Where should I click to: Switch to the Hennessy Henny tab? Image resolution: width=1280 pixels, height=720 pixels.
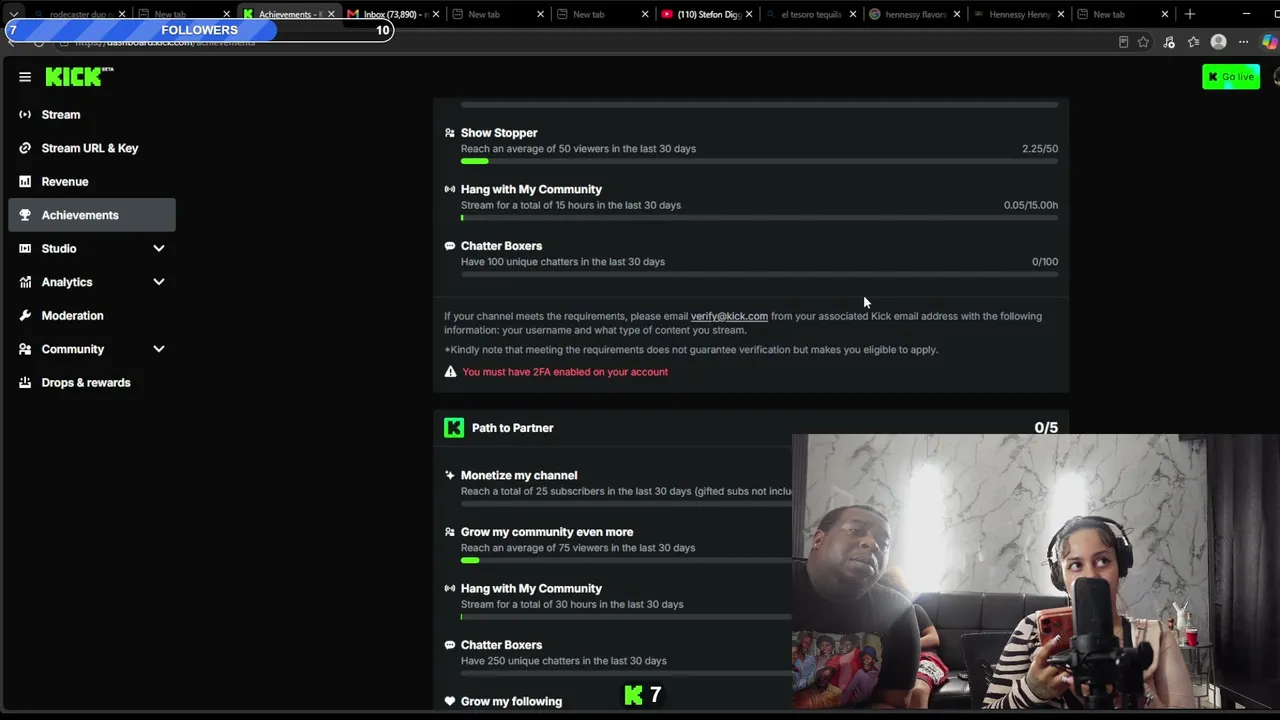(x=1018, y=15)
